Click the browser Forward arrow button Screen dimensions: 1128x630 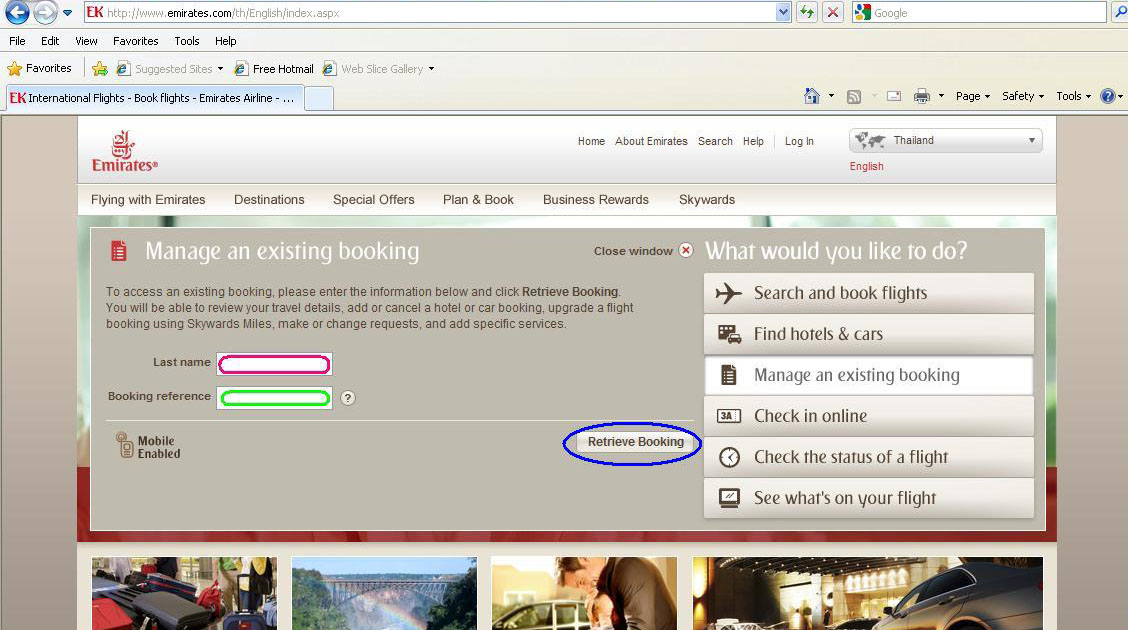(x=45, y=12)
